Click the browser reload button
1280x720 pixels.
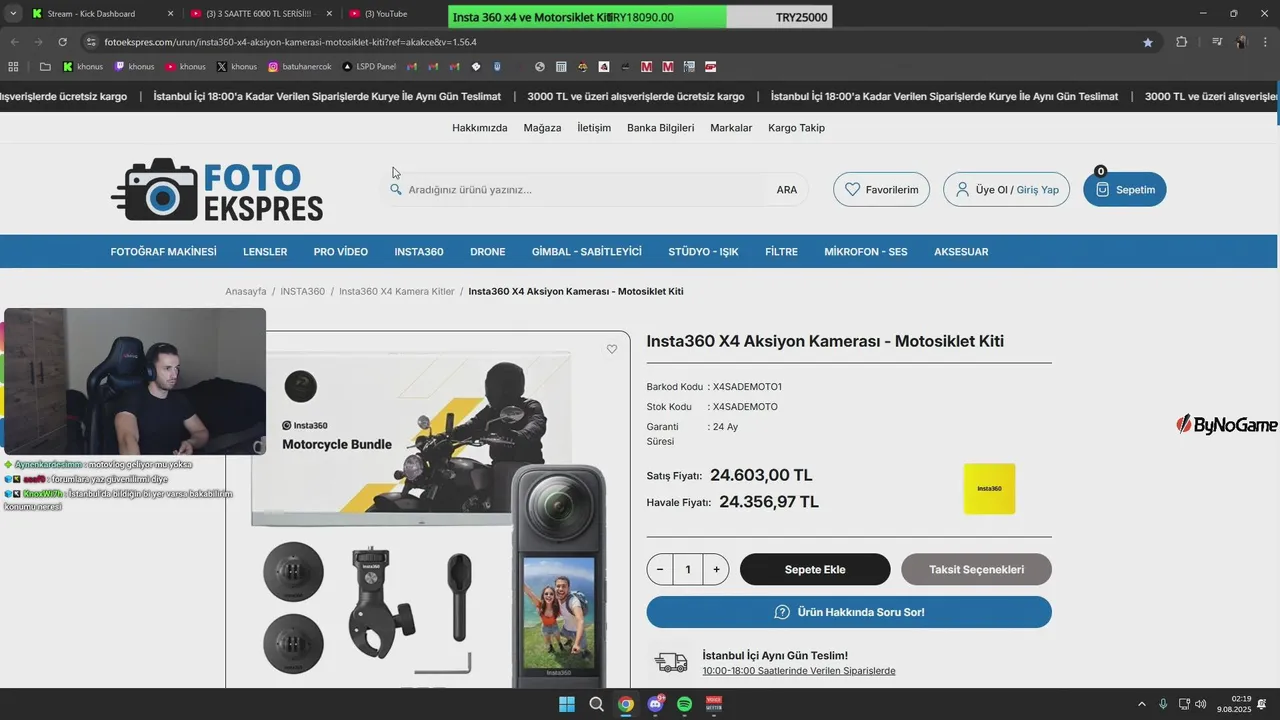click(x=62, y=42)
